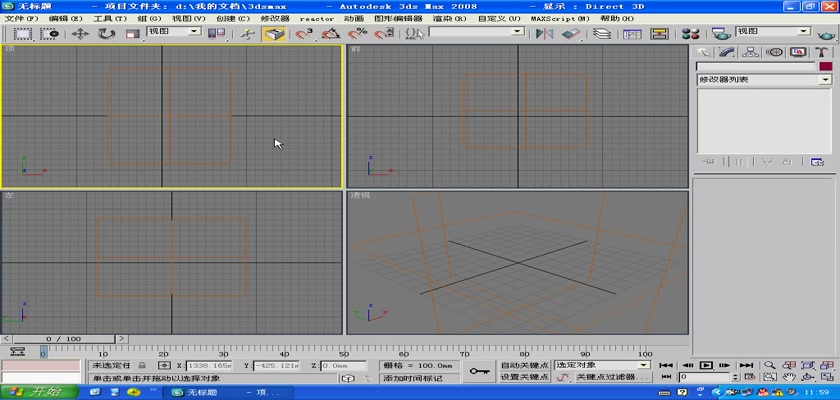Click the object name input field
840x400 pixels.
(x=756, y=66)
